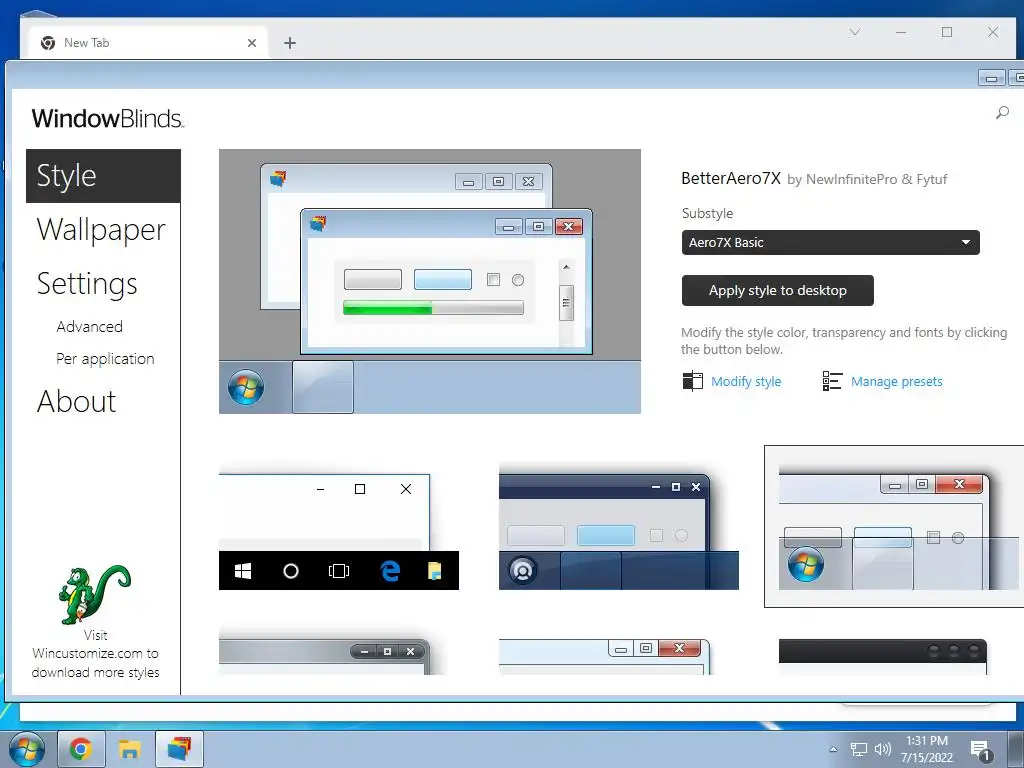Click the Modify style window icon

pyautogui.click(x=692, y=381)
